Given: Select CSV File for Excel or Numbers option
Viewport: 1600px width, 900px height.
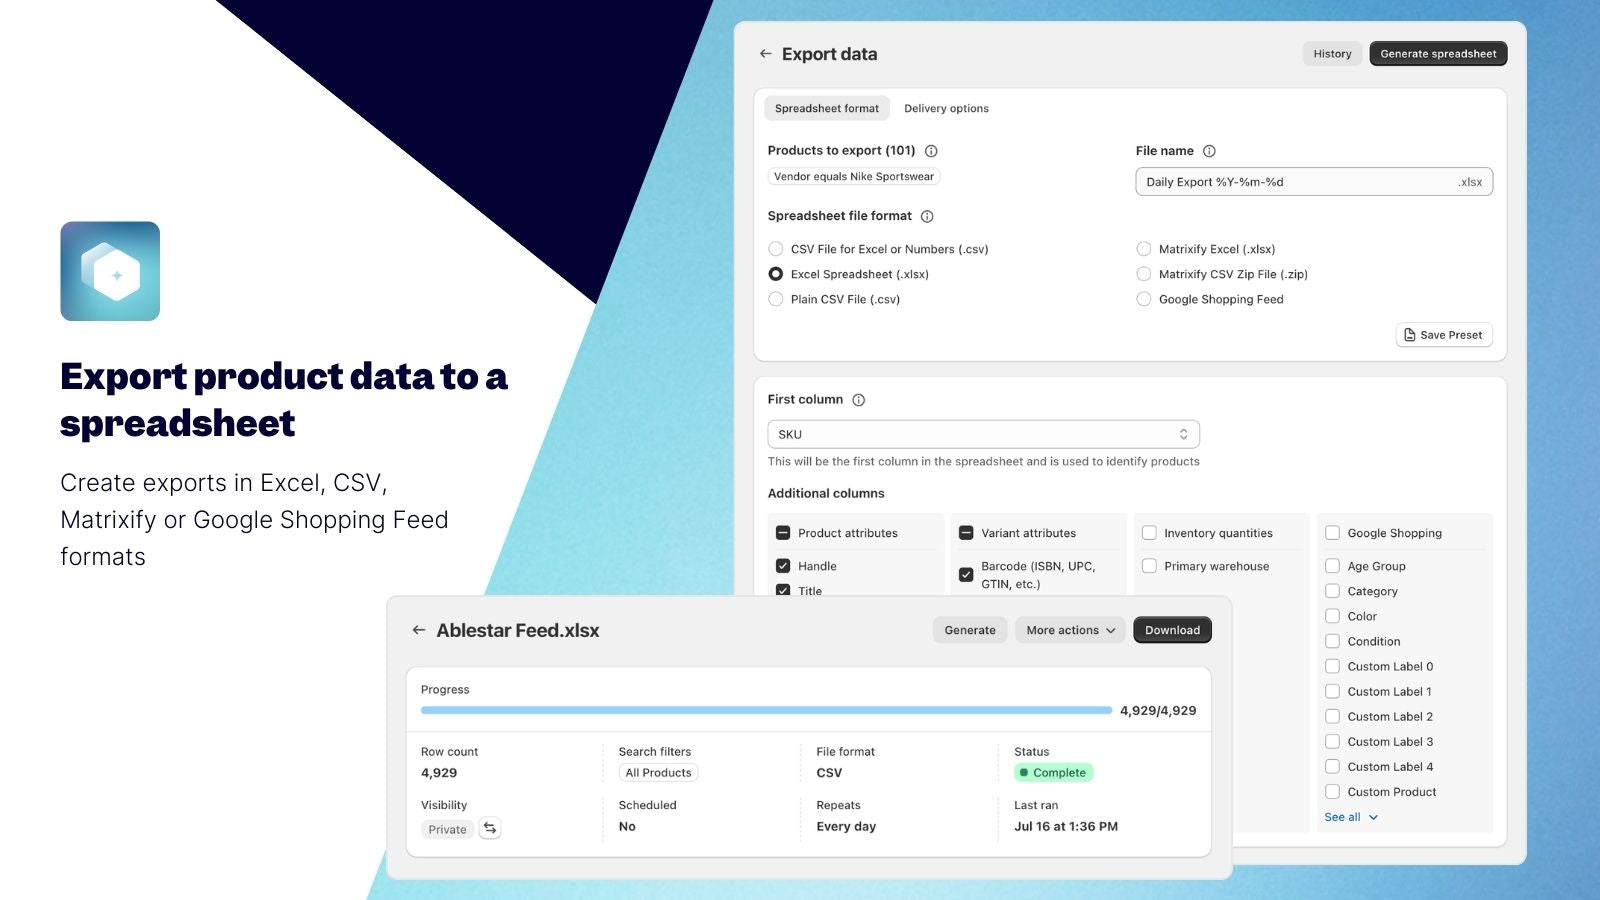Looking at the screenshot, I should [x=776, y=249].
